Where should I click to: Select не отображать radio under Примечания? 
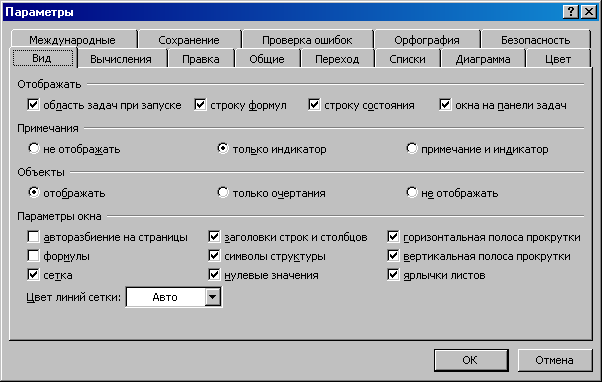pyautogui.click(x=34, y=148)
